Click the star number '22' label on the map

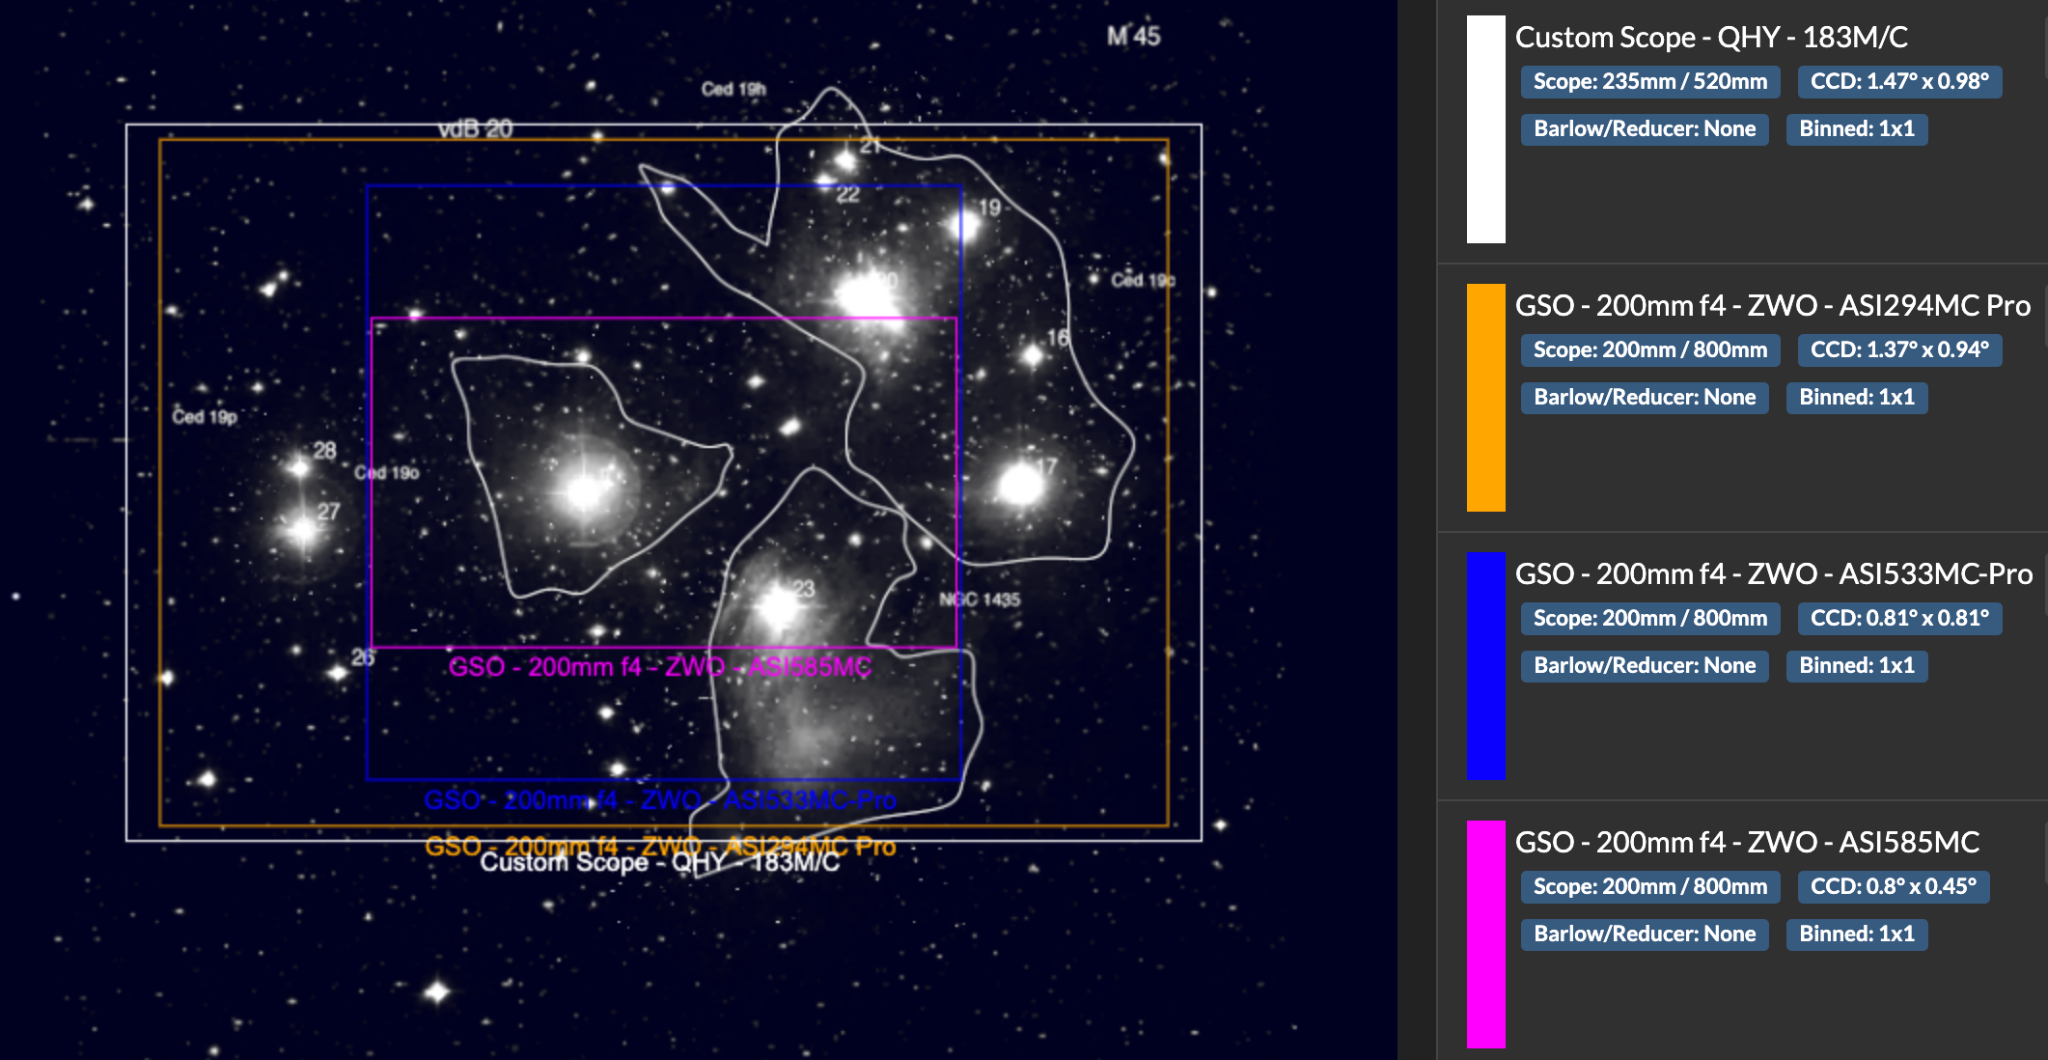[x=848, y=194]
